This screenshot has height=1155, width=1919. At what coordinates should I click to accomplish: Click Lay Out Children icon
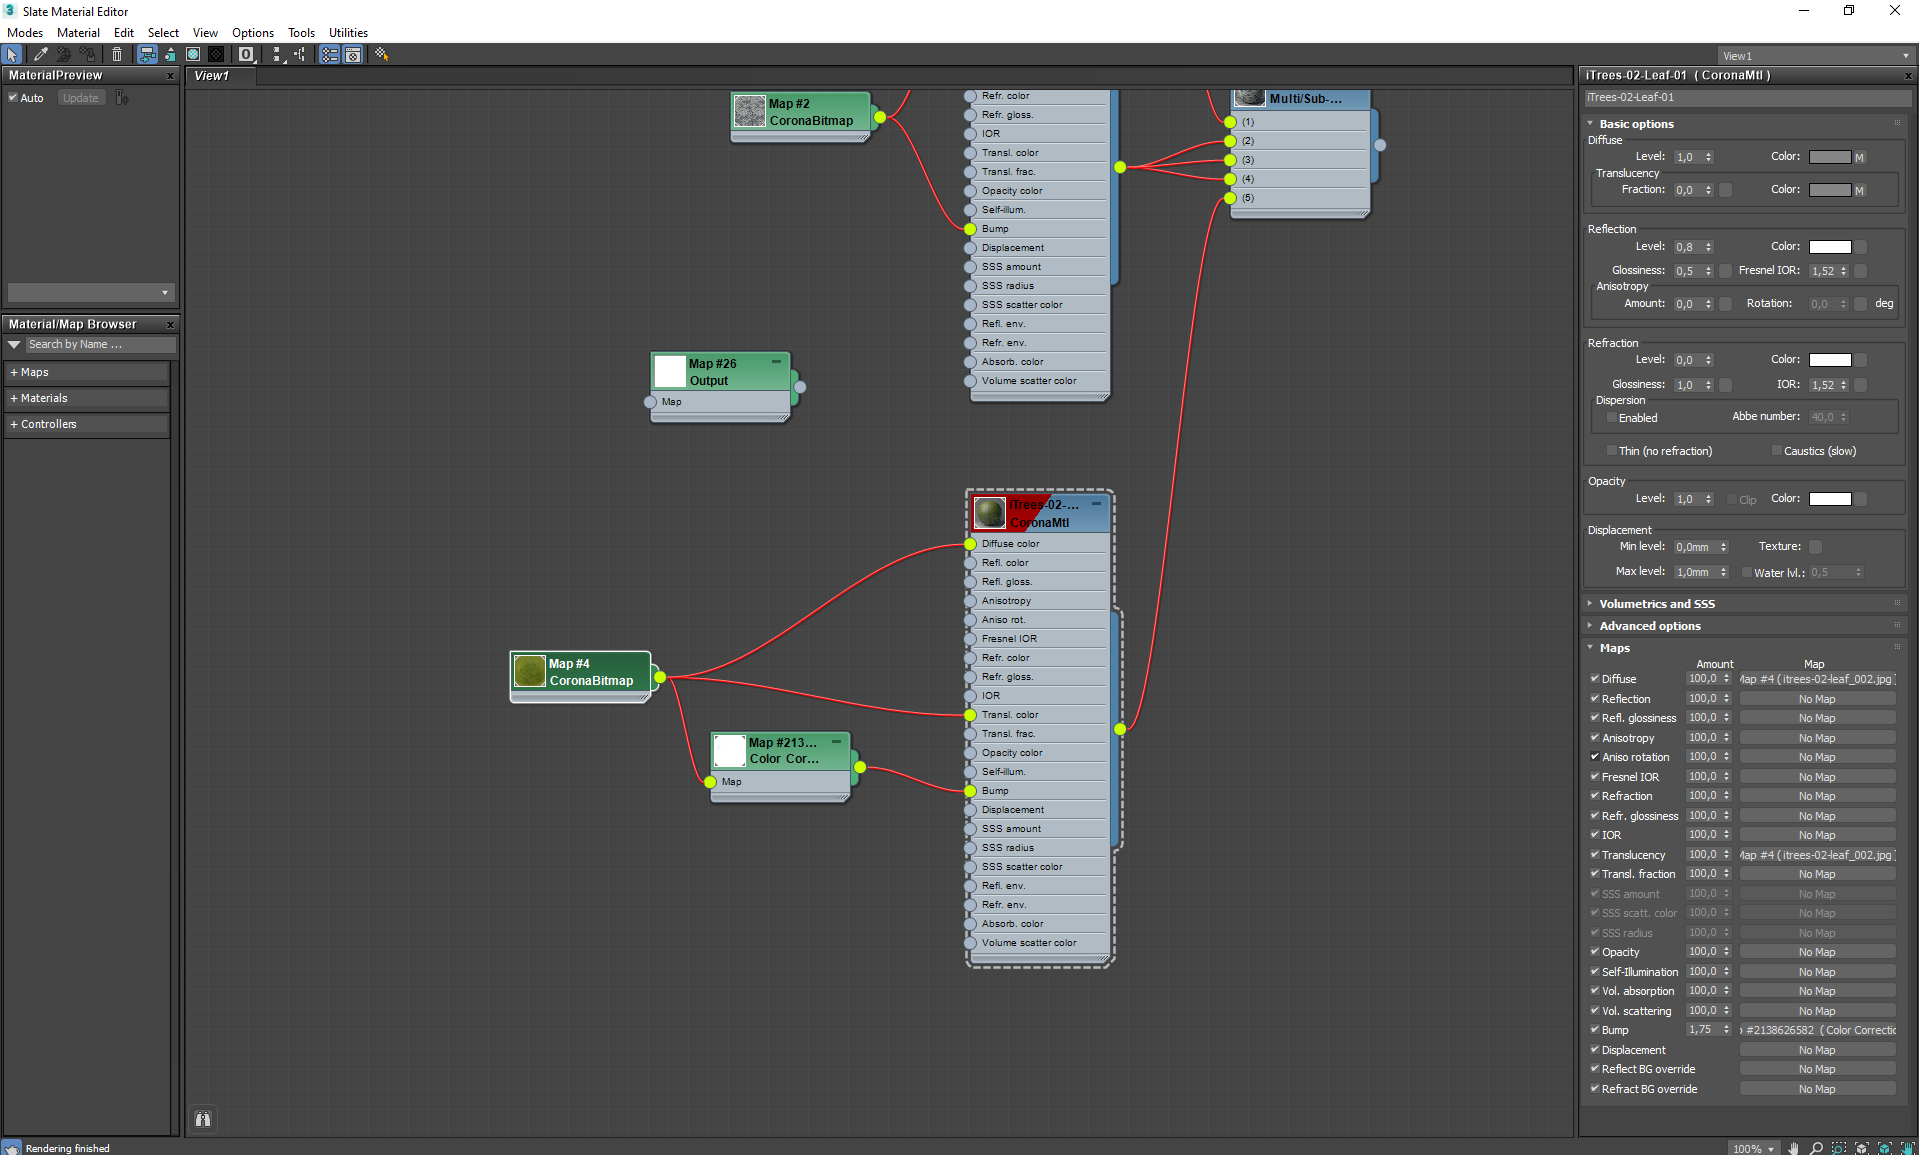tap(300, 55)
